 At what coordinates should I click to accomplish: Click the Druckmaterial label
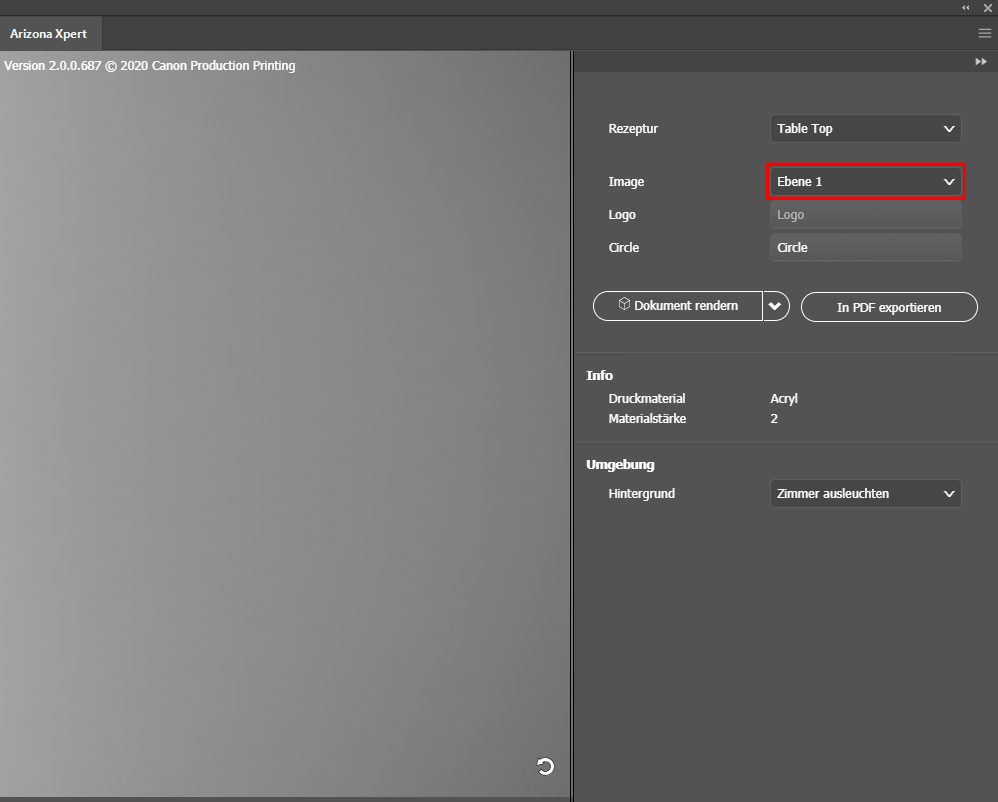[x=647, y=398]
